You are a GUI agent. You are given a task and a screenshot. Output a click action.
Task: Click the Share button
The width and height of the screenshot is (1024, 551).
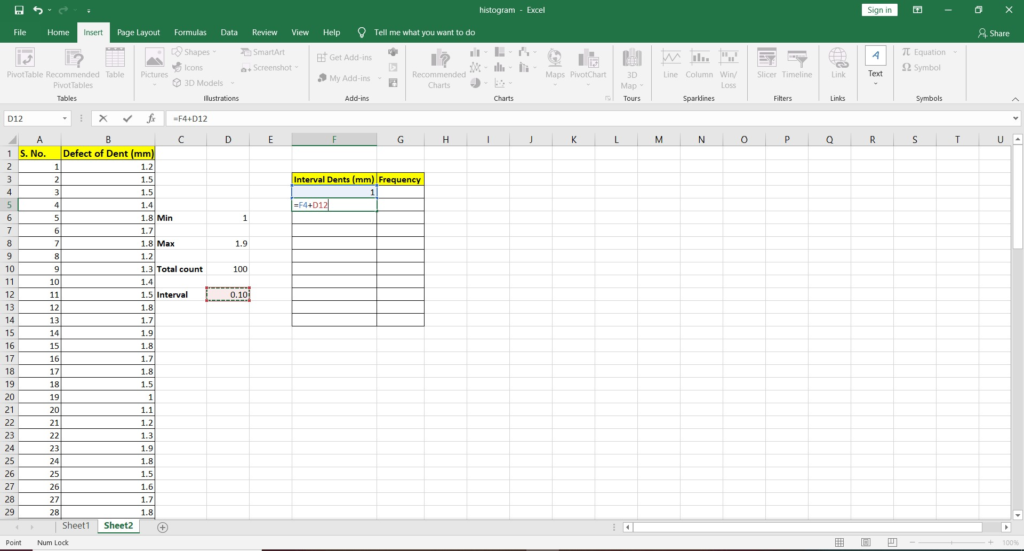[993, 33]
